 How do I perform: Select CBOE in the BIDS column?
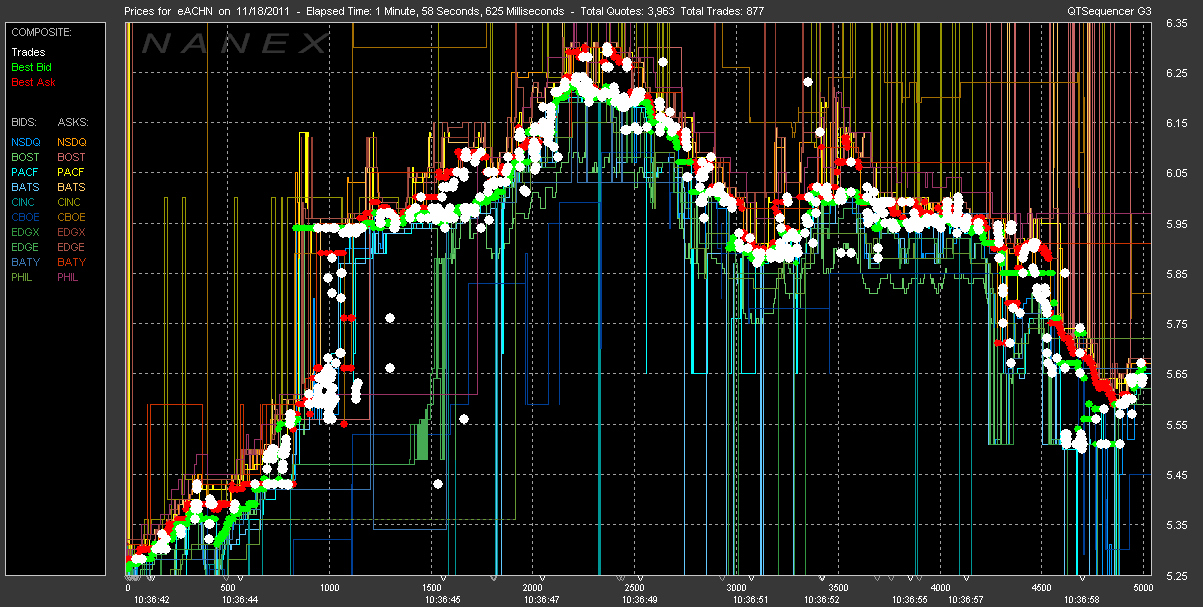tap(25, 217)
